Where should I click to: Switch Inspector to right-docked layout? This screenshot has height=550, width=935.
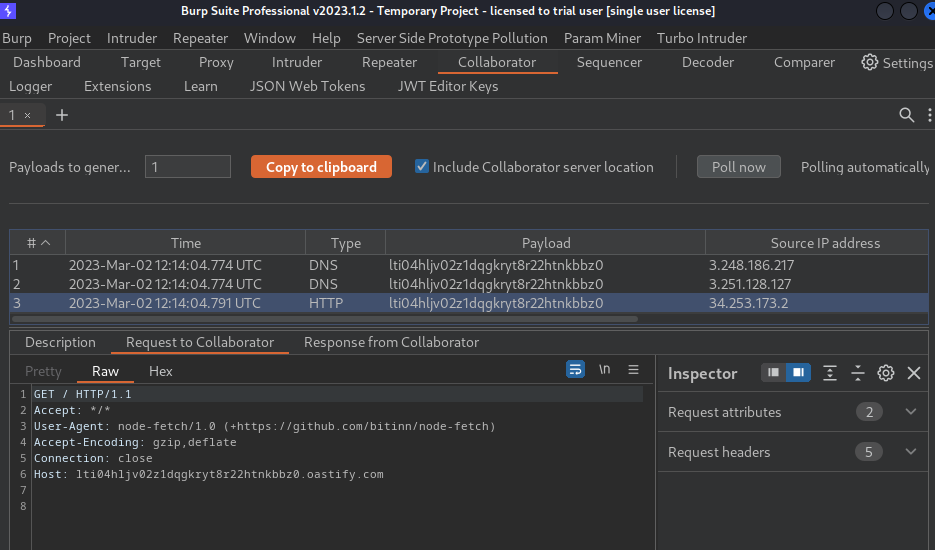pyautogui.click(x=798, y=373)
